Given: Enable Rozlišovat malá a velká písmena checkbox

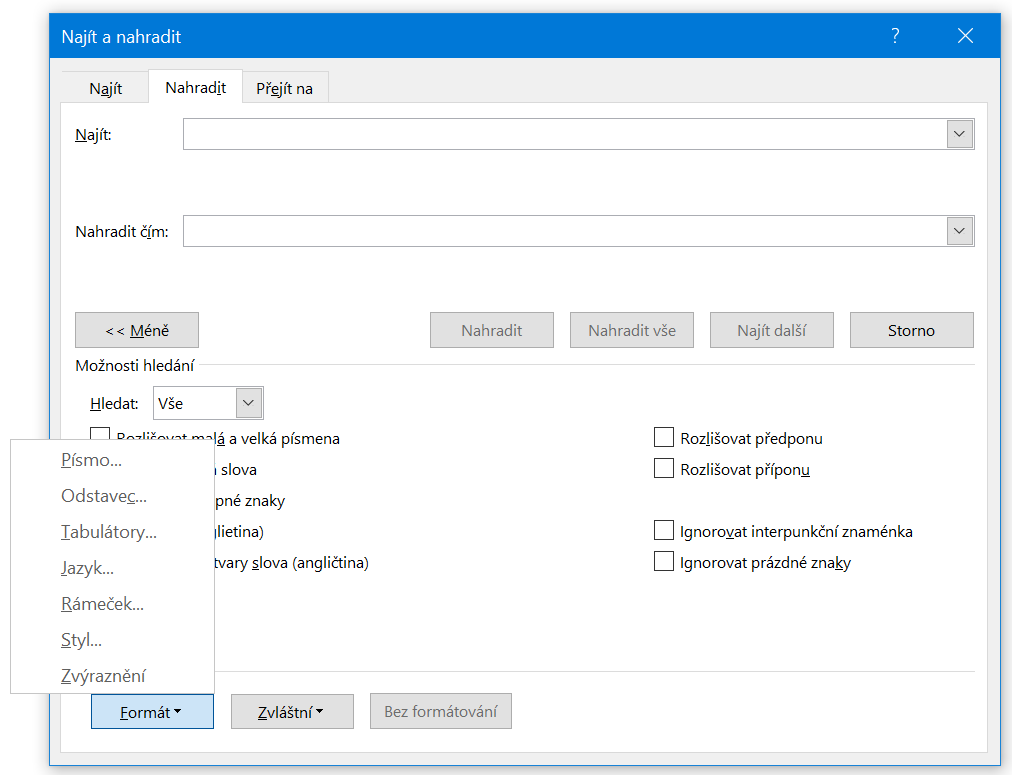Looking at the screenshot, I should click(x=100, y=434).
